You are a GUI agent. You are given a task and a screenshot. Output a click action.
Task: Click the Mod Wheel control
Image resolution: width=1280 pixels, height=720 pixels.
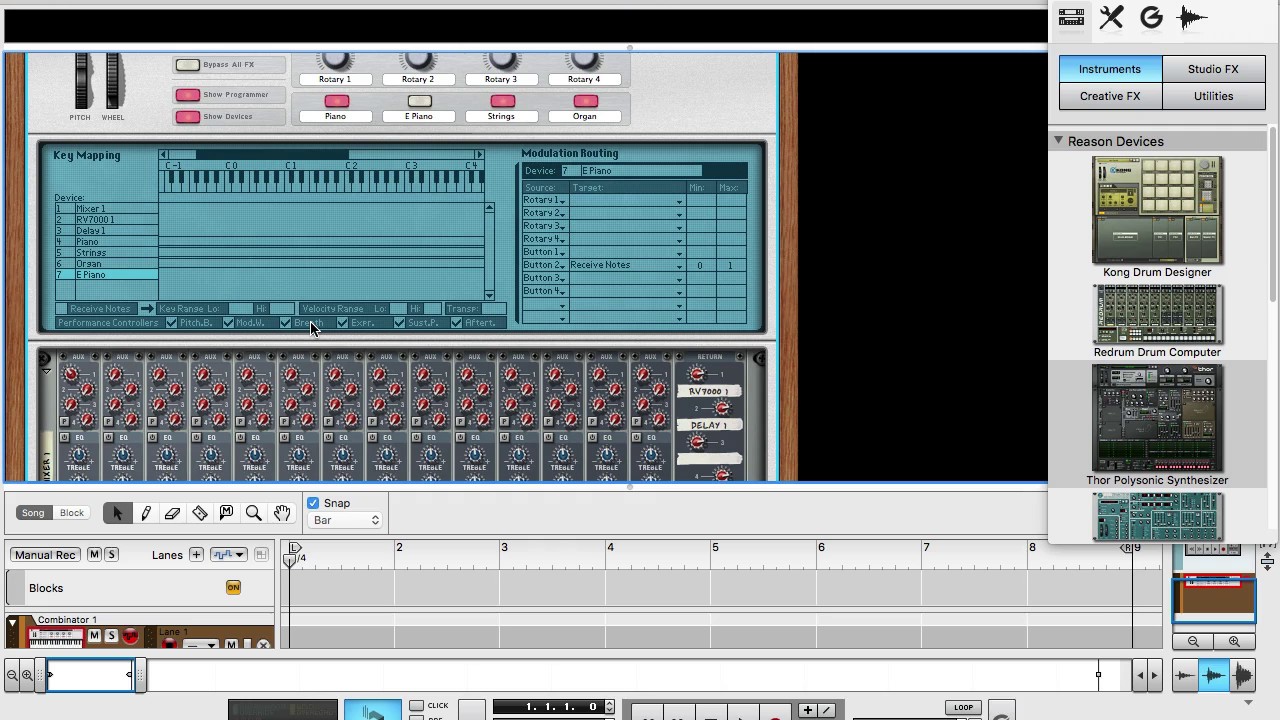pyautogui.click(x=114, y=82)
